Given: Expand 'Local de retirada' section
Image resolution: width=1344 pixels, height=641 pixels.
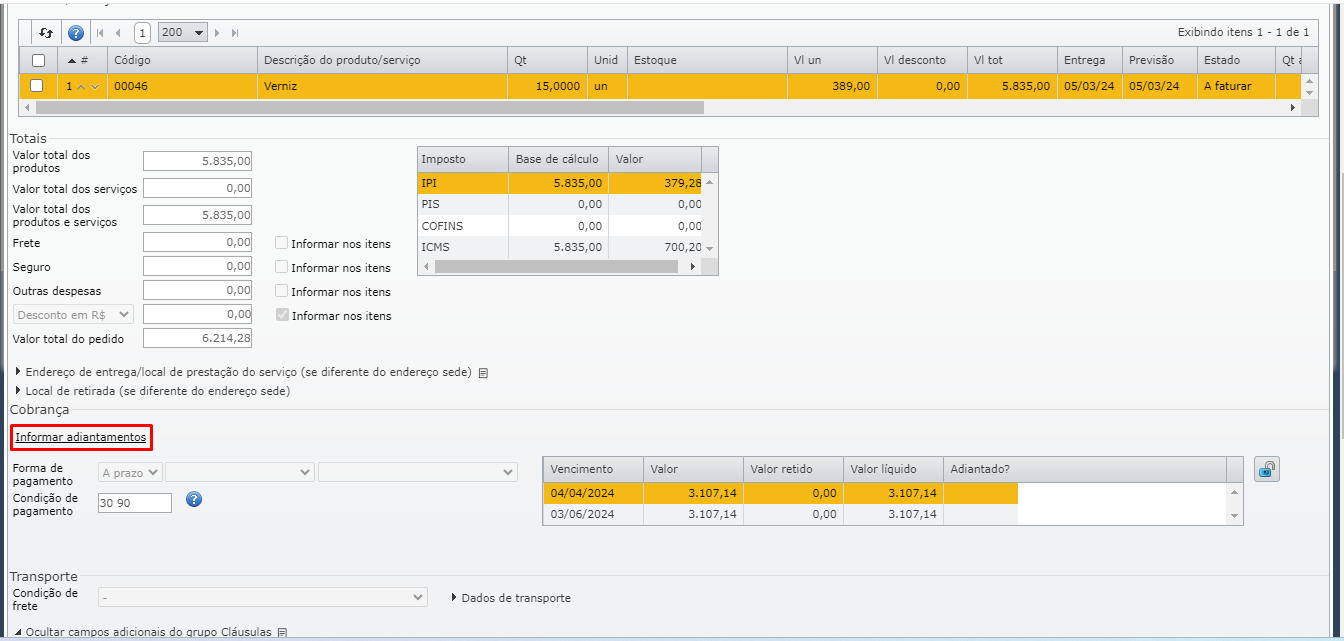Looking at the screenshot, I should tap(153, 391).
